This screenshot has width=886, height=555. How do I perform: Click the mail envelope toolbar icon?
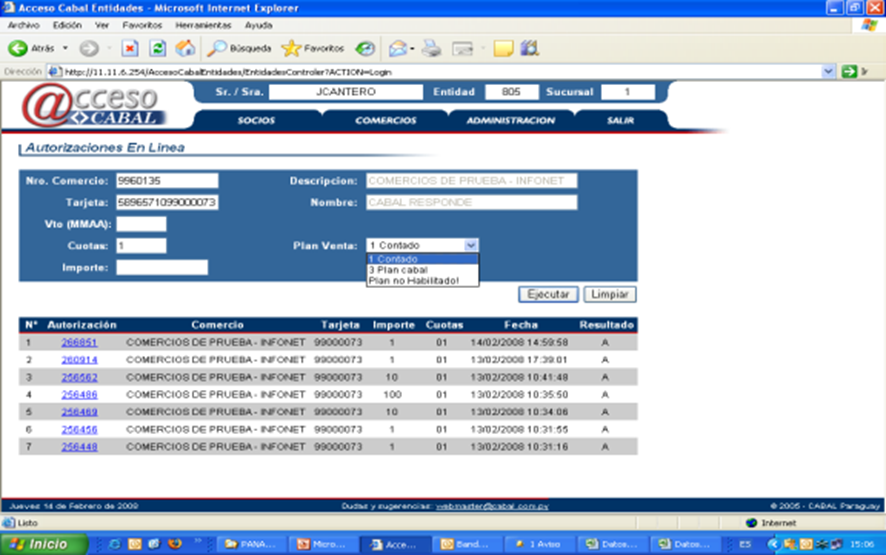[397, 48]
